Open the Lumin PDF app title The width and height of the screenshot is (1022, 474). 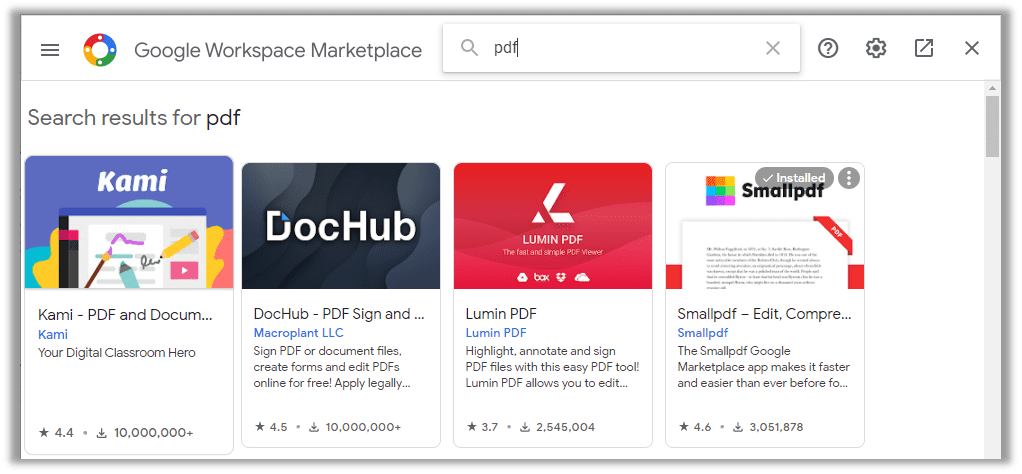pyautogui.click(x=501, y=314)
